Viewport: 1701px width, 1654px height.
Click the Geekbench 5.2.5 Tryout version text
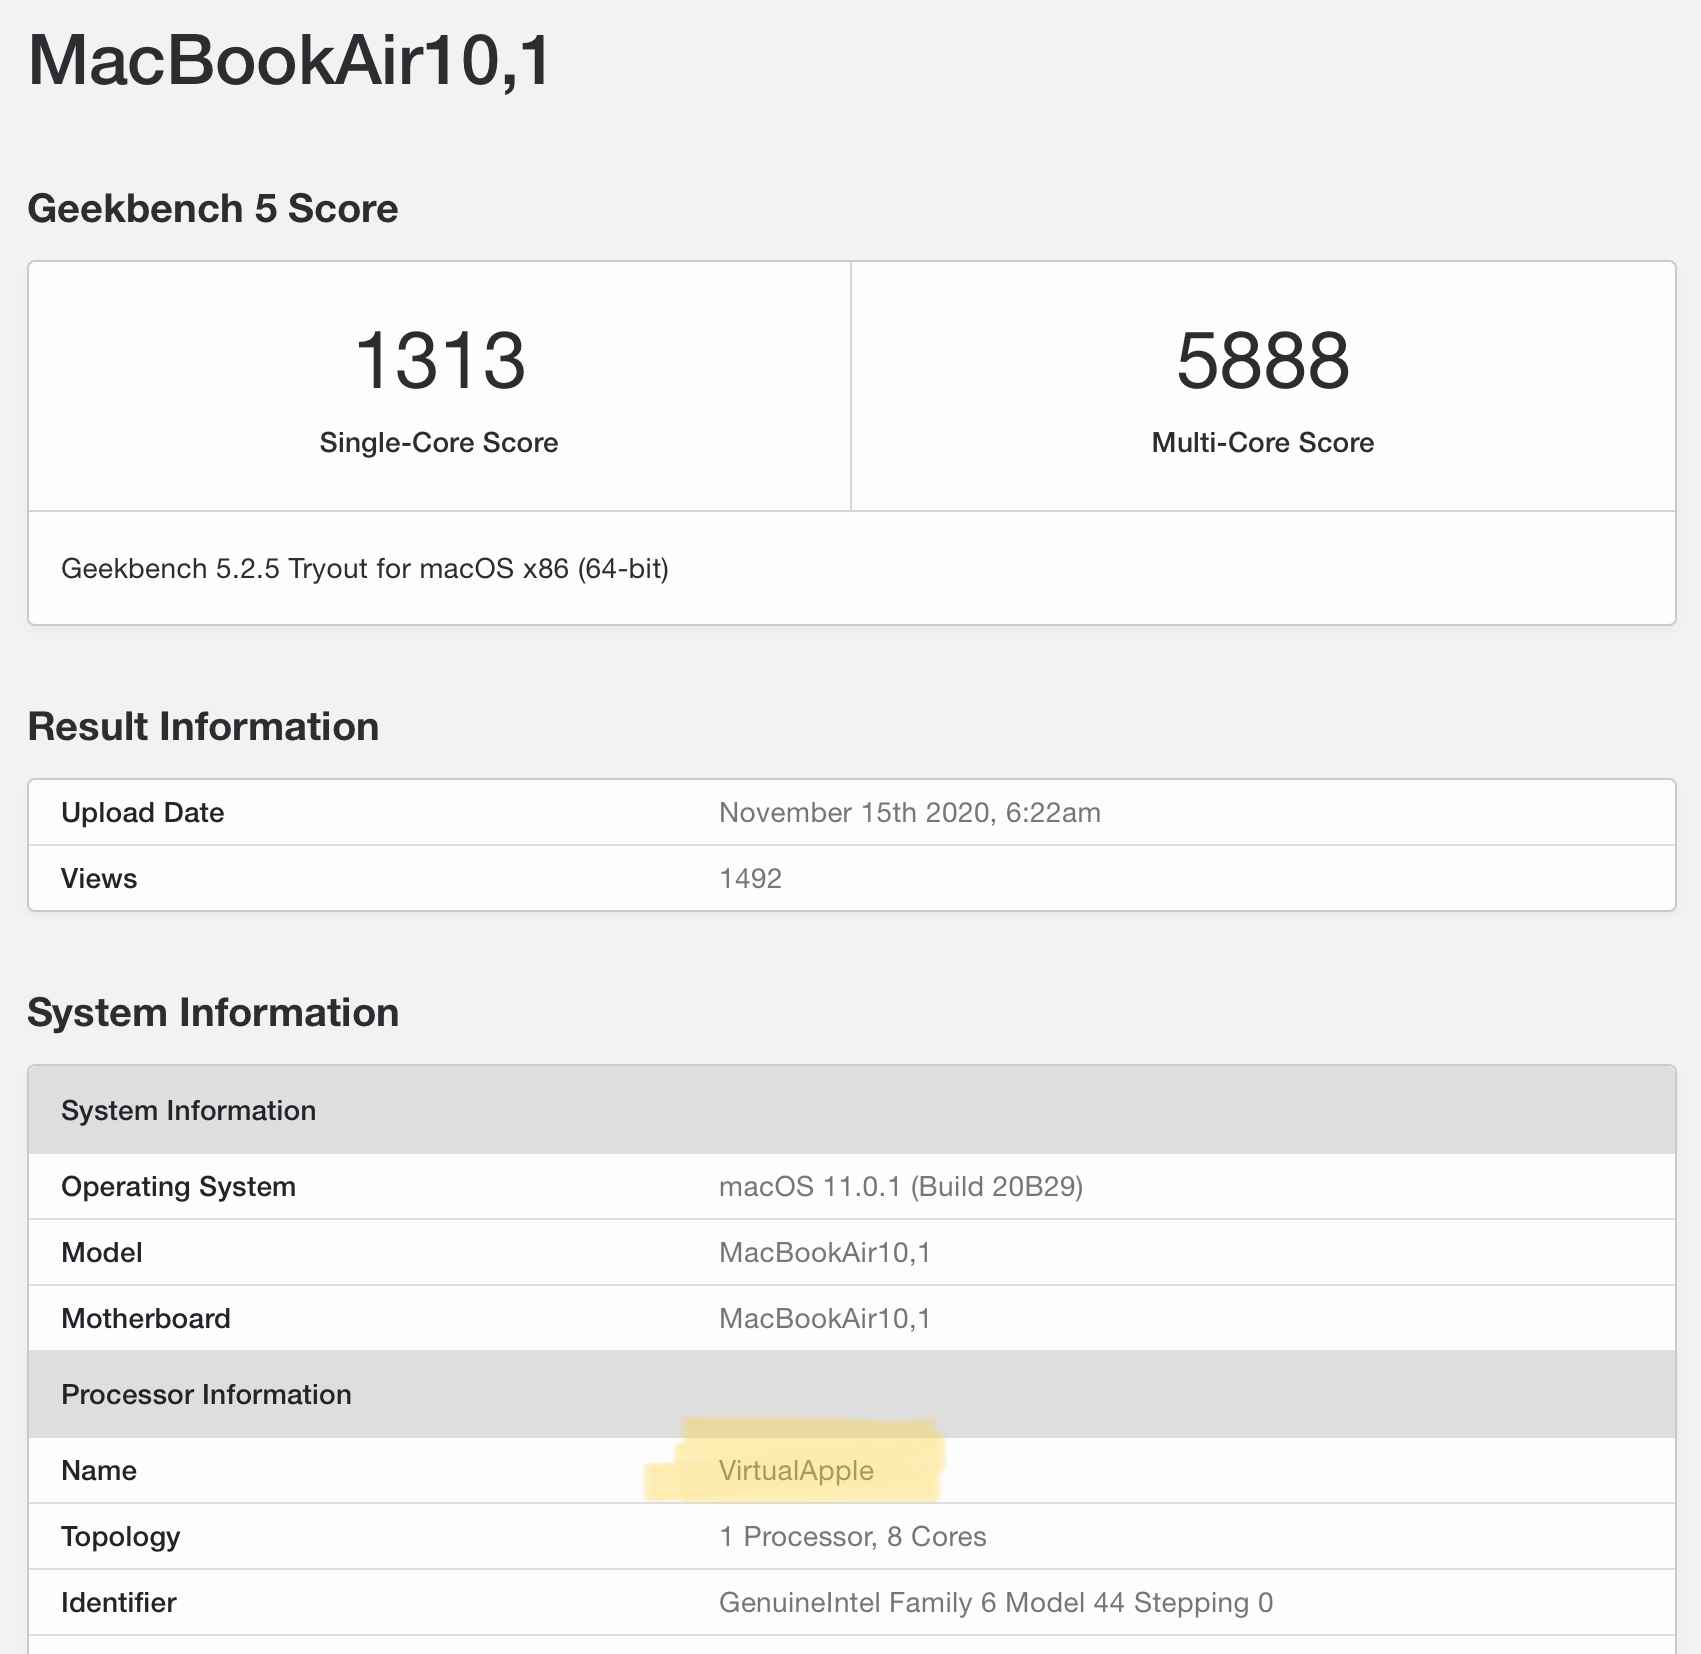click(x=365, y=569)
